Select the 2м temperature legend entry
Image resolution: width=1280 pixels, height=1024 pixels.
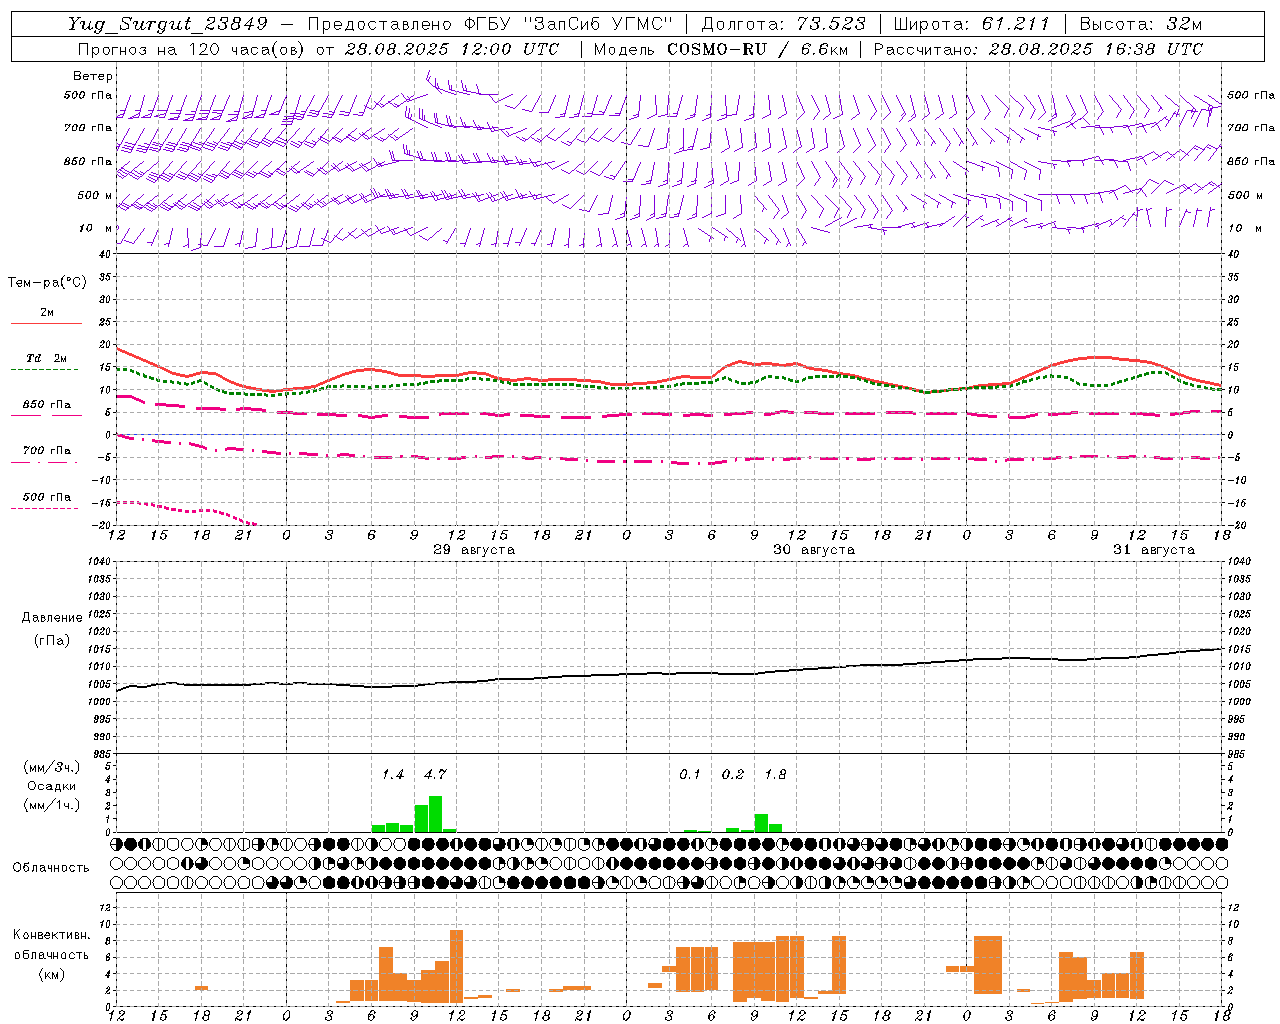tap(47, 312)
